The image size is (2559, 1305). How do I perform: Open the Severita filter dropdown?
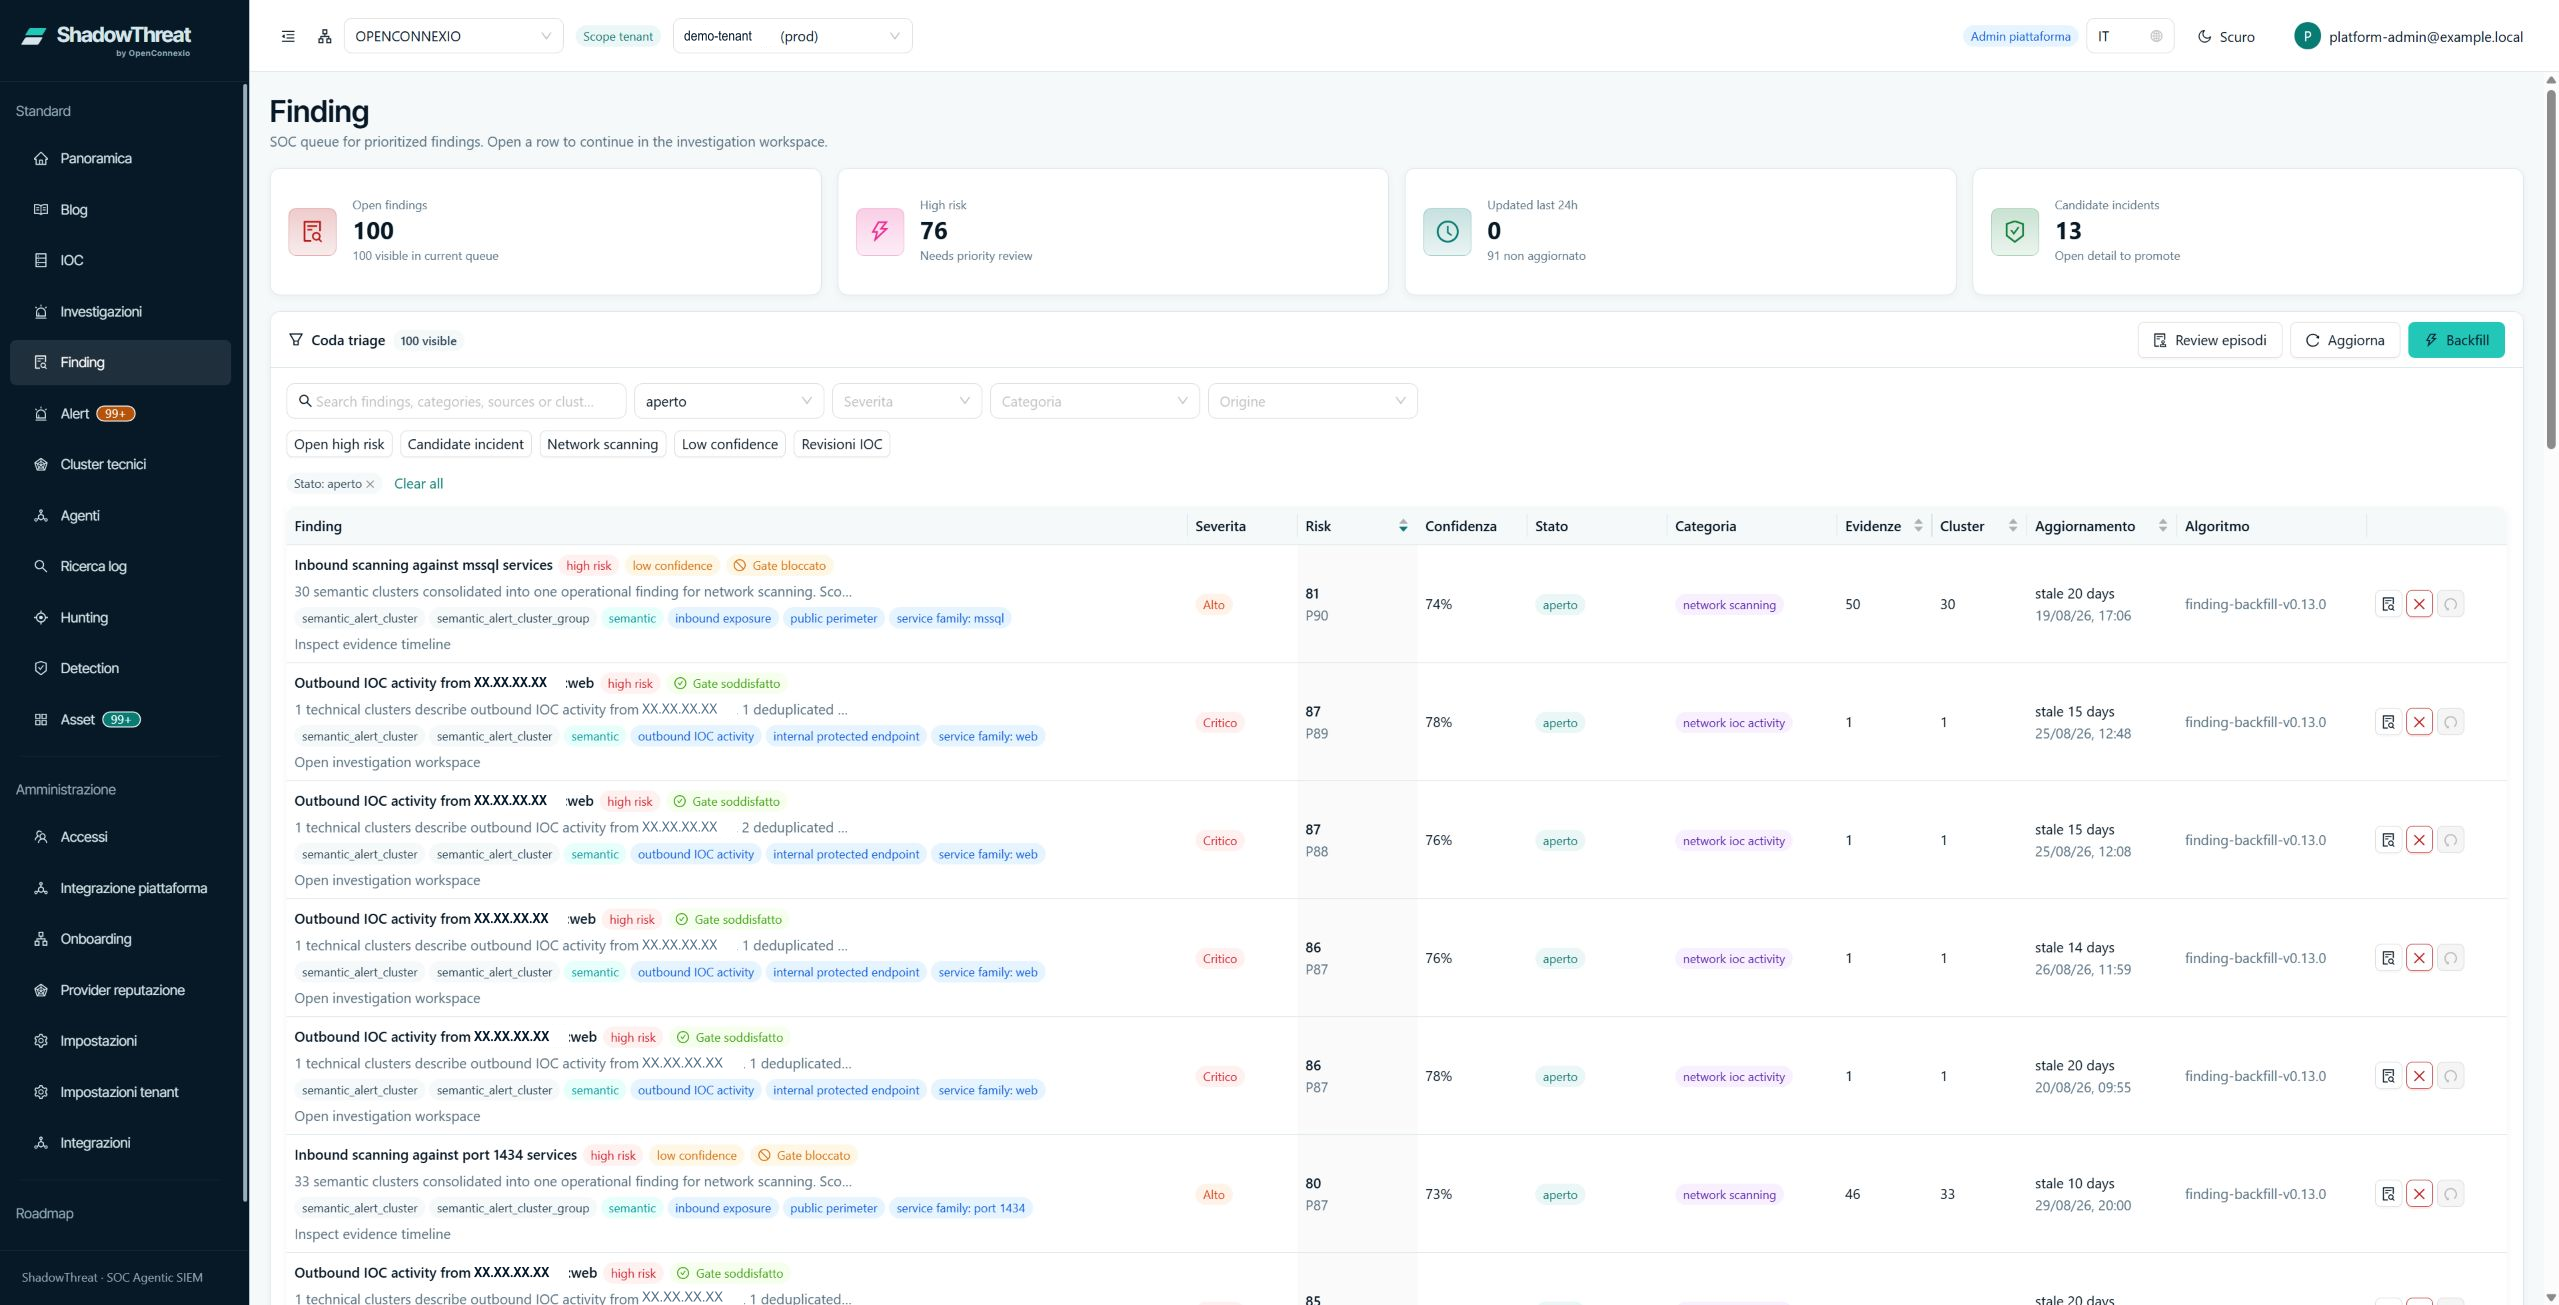coord(906,401)
